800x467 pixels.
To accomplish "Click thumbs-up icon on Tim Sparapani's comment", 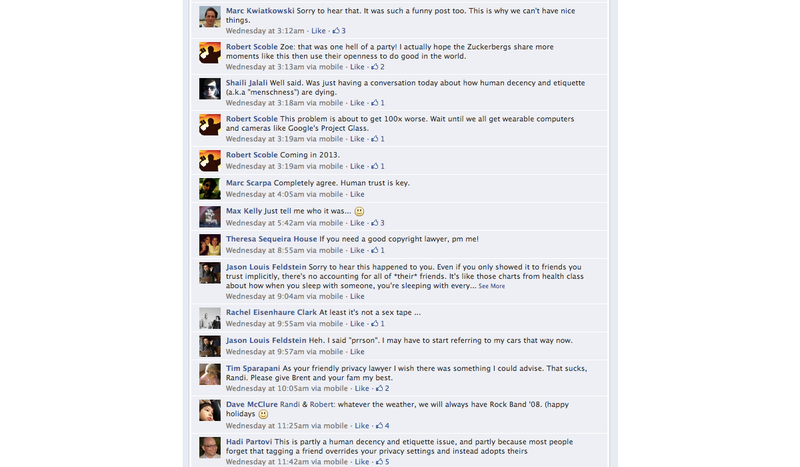I will tap(379, 388).
